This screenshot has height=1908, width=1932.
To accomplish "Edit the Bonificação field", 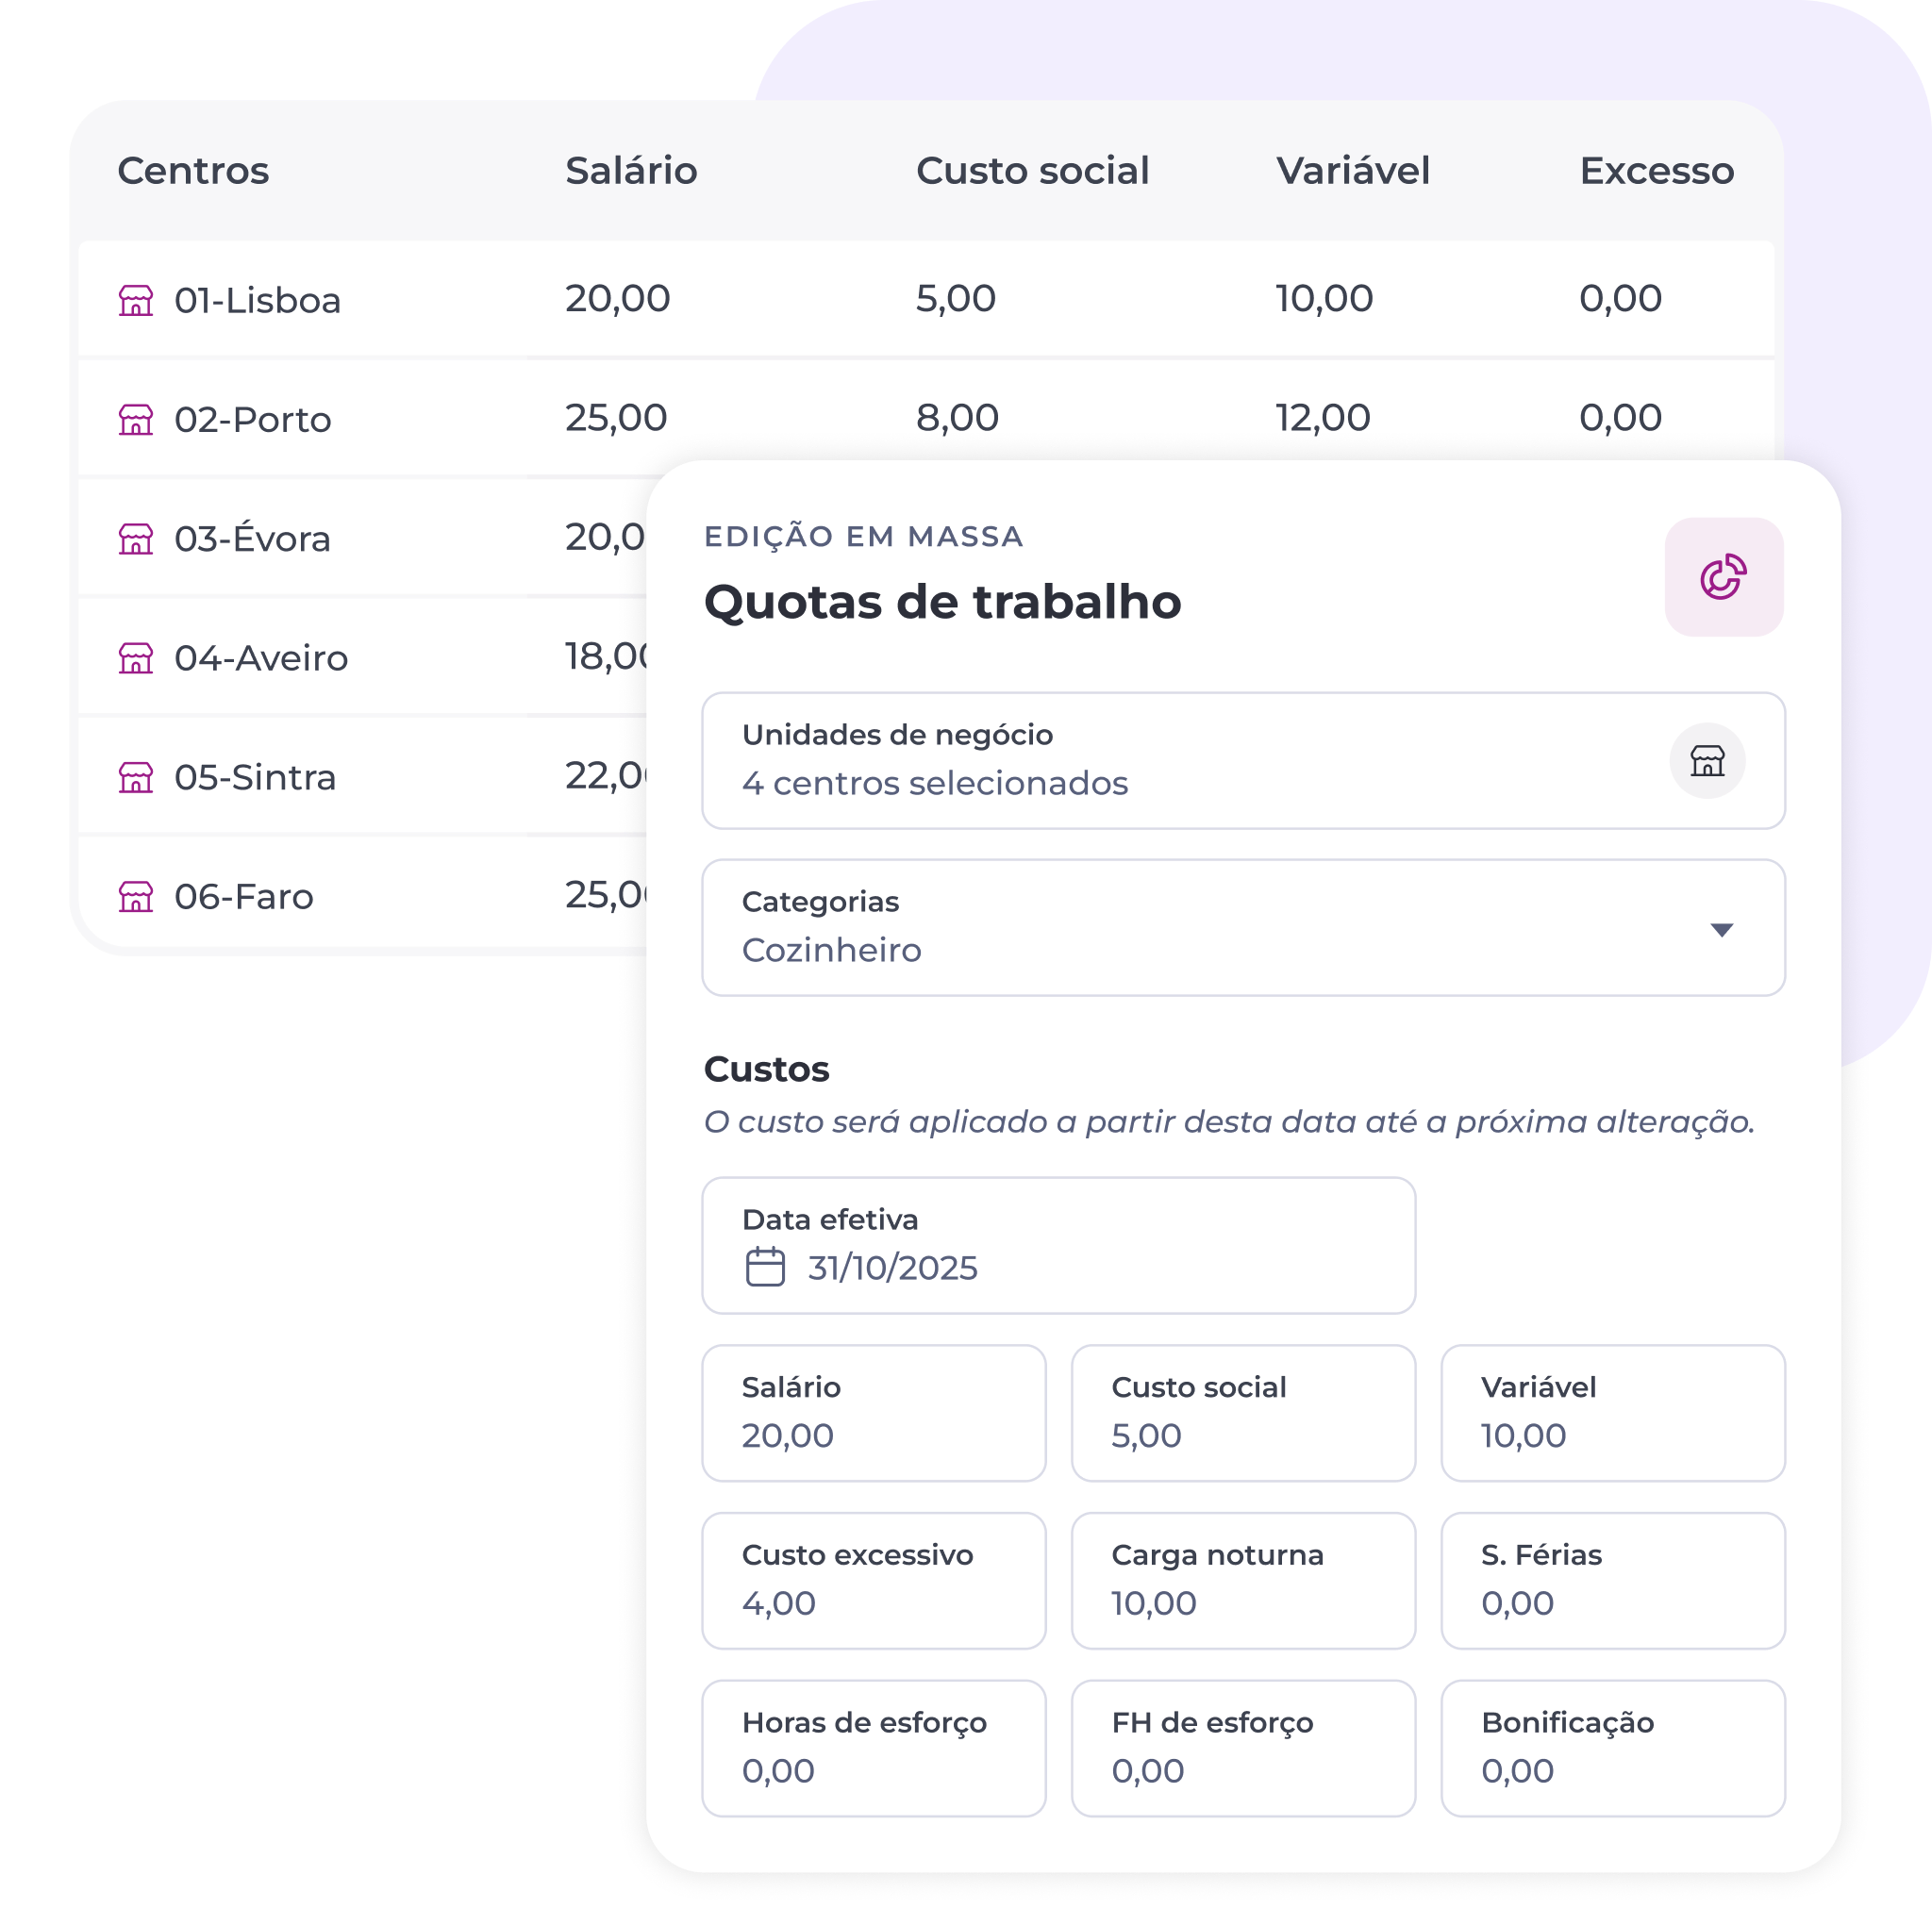I will click(1612, 1748).
